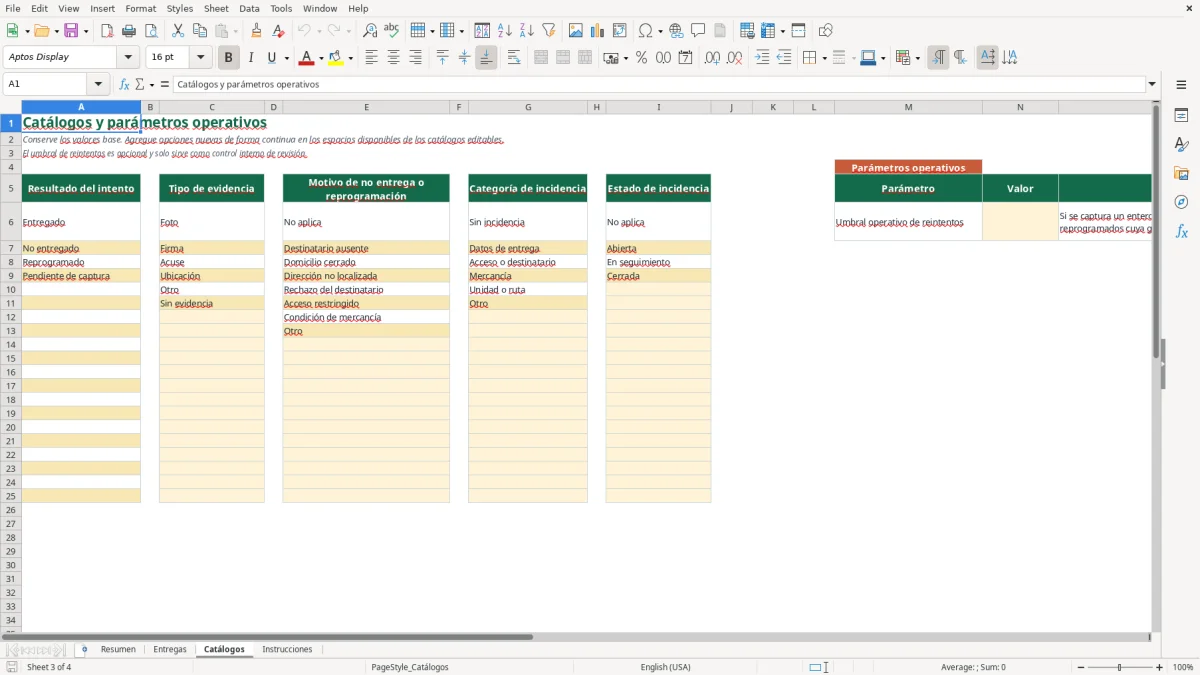
Task: Open the Data menu
Action: 249,8
